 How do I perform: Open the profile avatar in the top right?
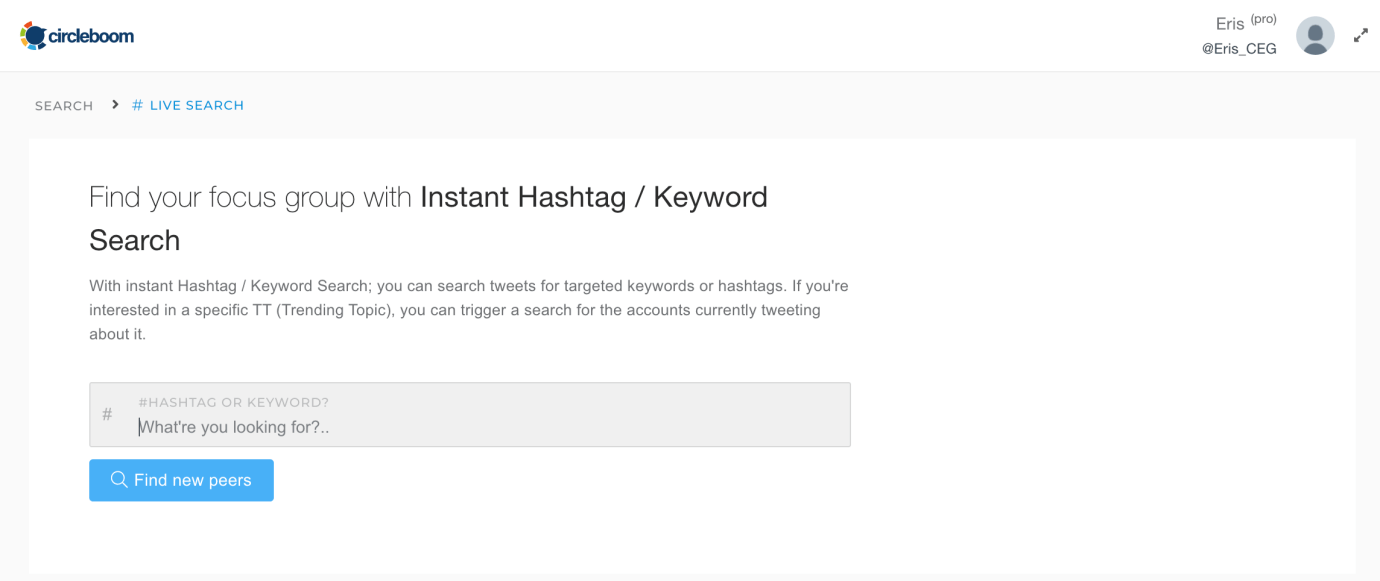pyautogui.click(x=1314, y=35)
